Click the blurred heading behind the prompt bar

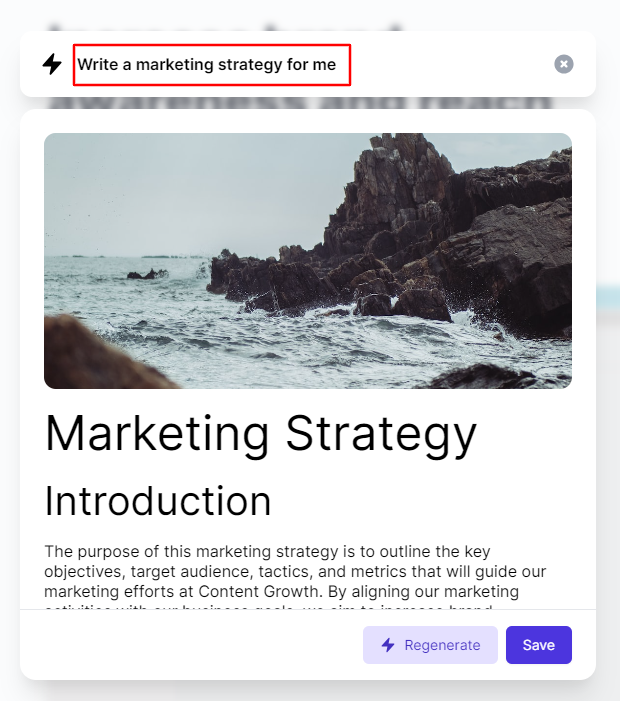pos(299,103)
